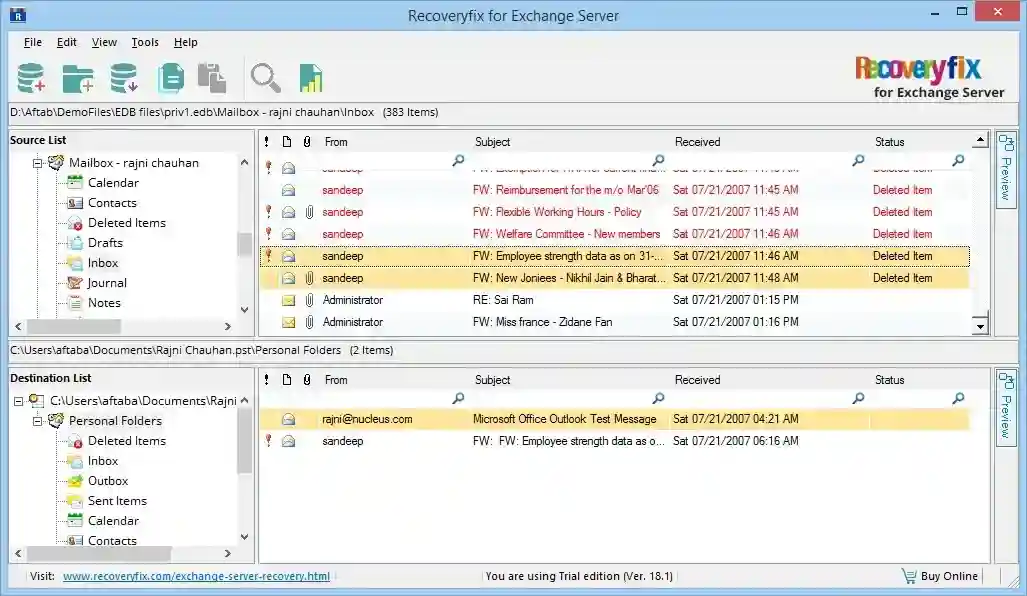Select Deleted Items folder in Source List
1027x596 pixels.
click(x=127, y=223)
